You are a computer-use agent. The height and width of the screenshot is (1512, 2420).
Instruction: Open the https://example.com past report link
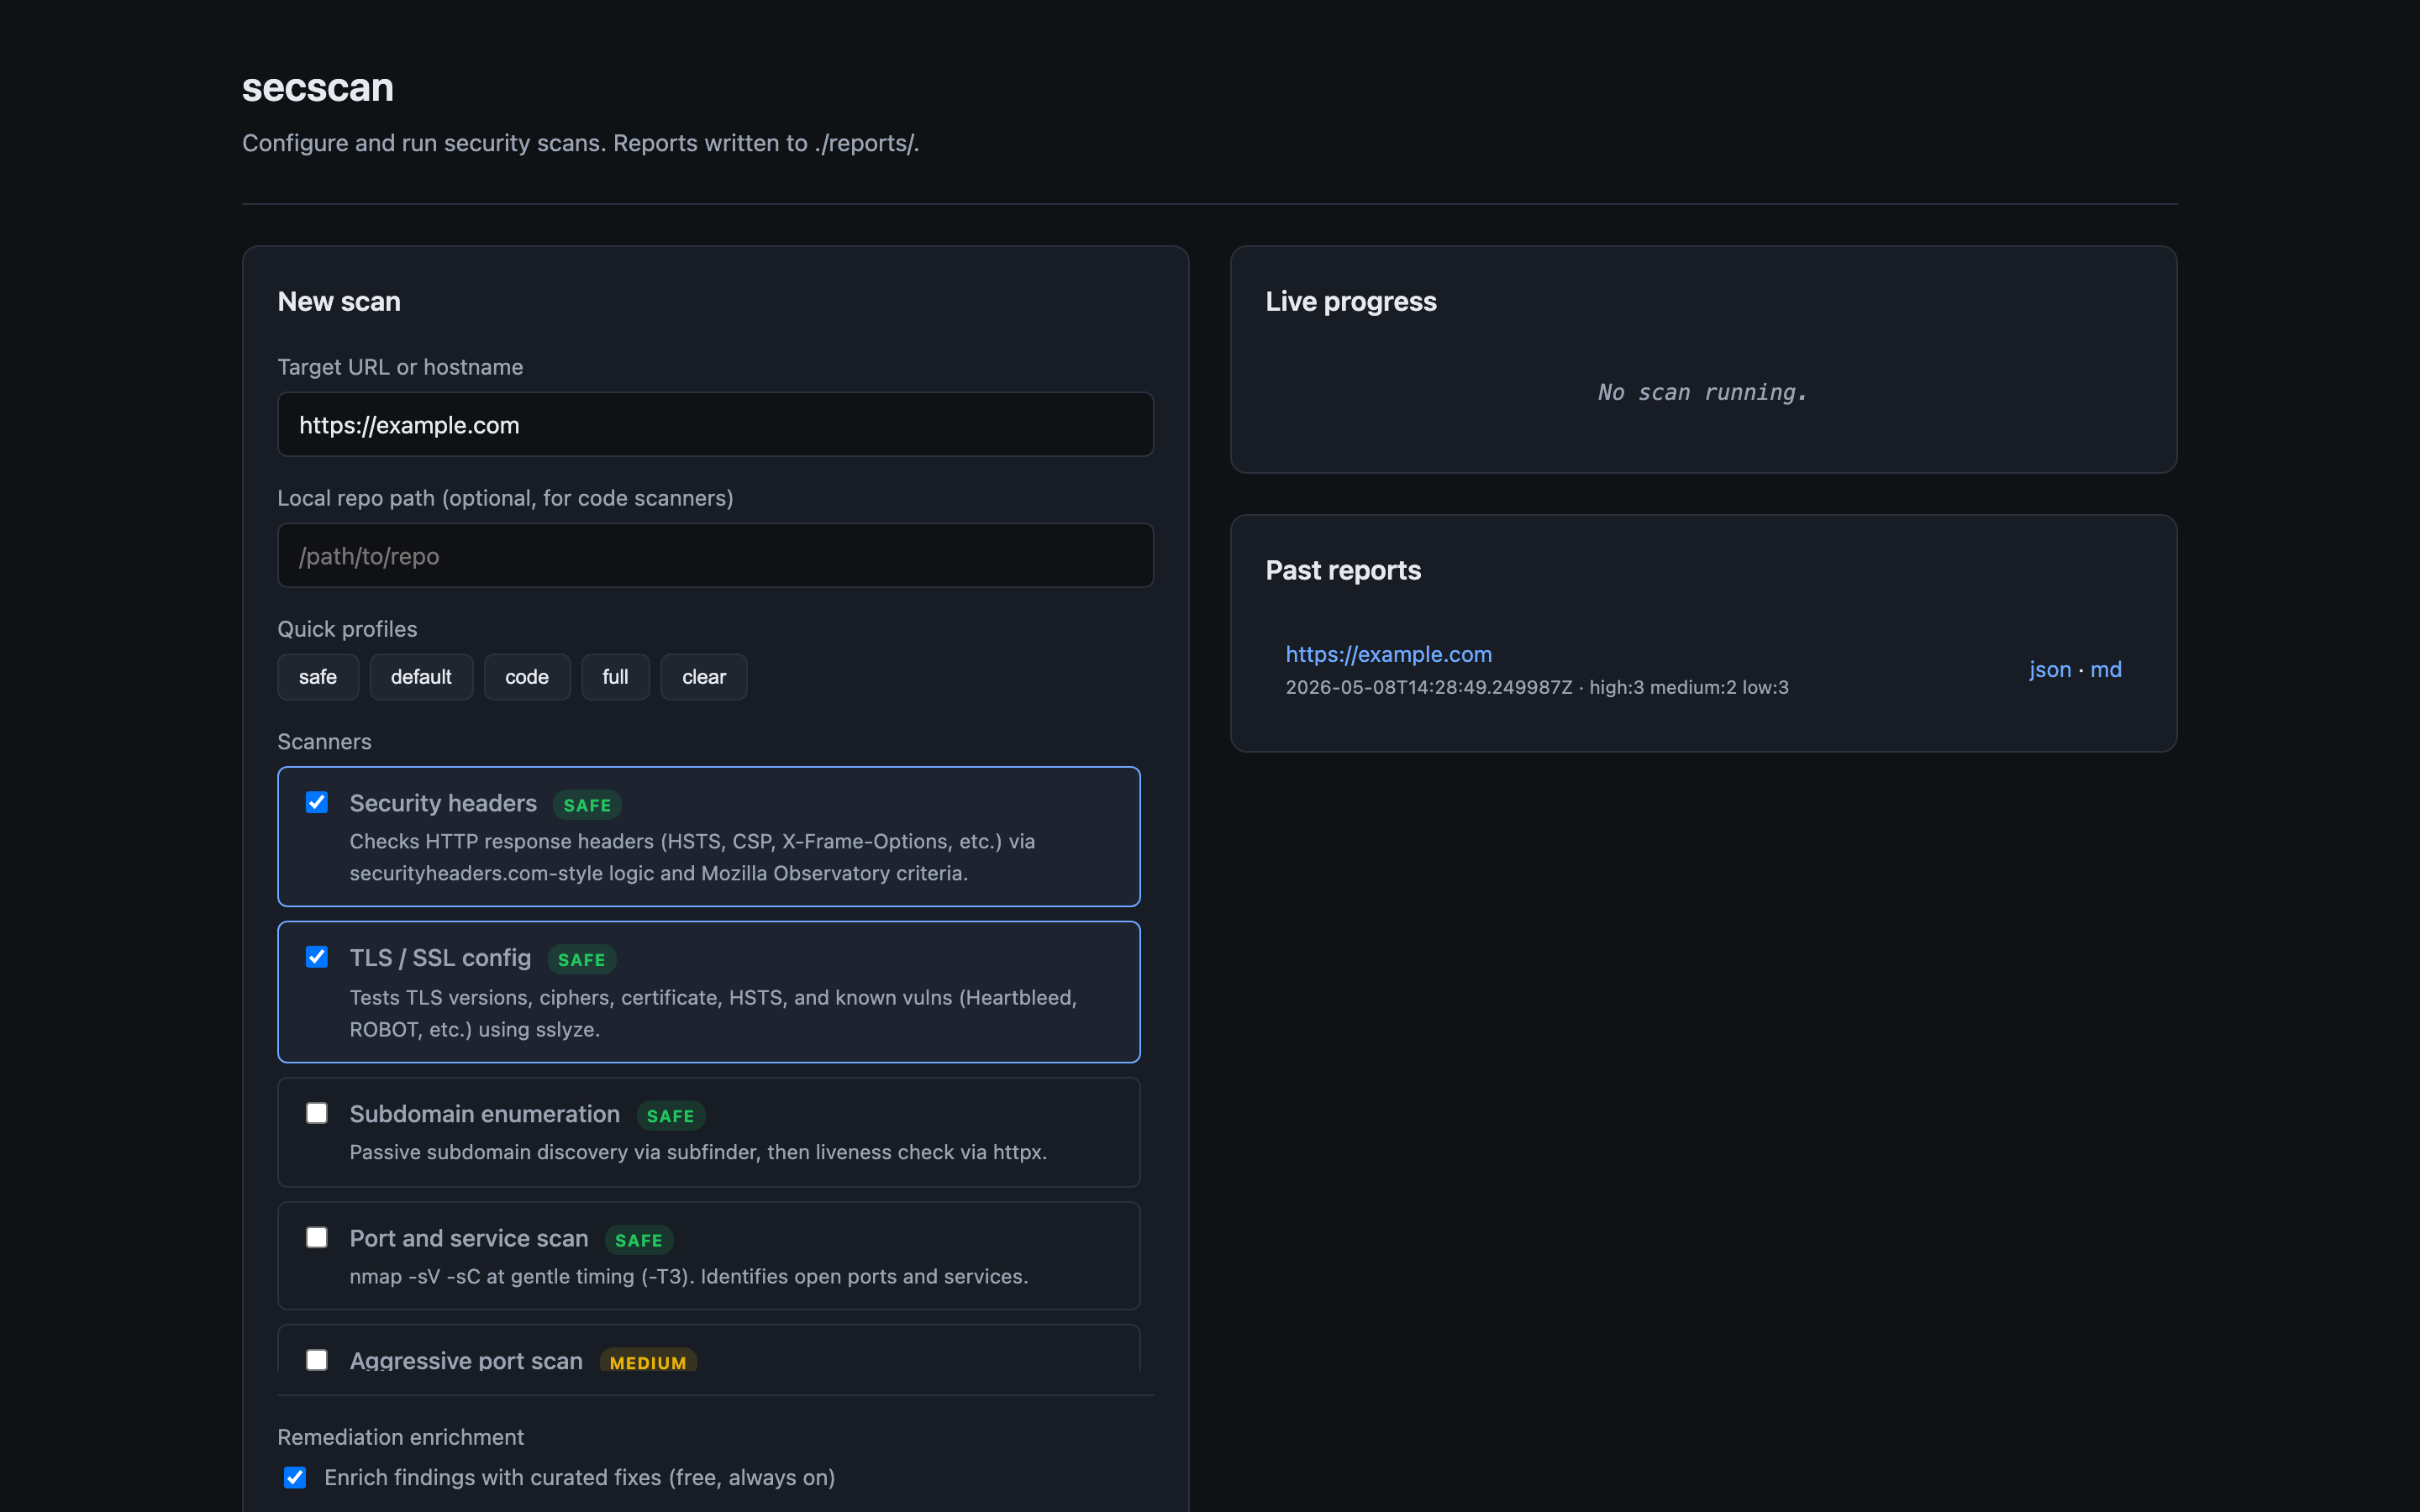tap(1388, 654)
